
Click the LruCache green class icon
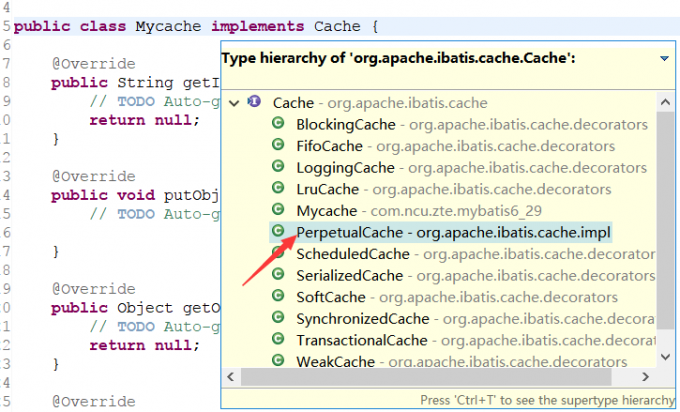point(279,189)
